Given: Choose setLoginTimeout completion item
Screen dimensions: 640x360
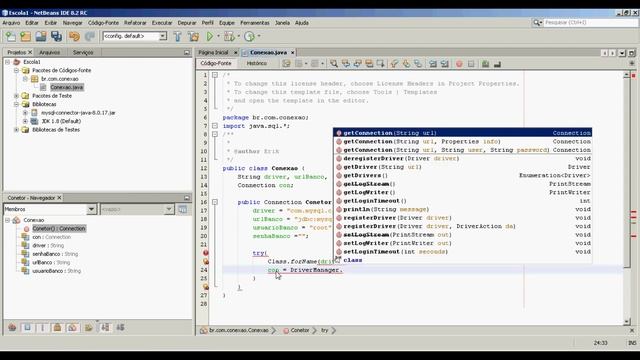Looking at the screenshot, I should (x=463, y=252).
